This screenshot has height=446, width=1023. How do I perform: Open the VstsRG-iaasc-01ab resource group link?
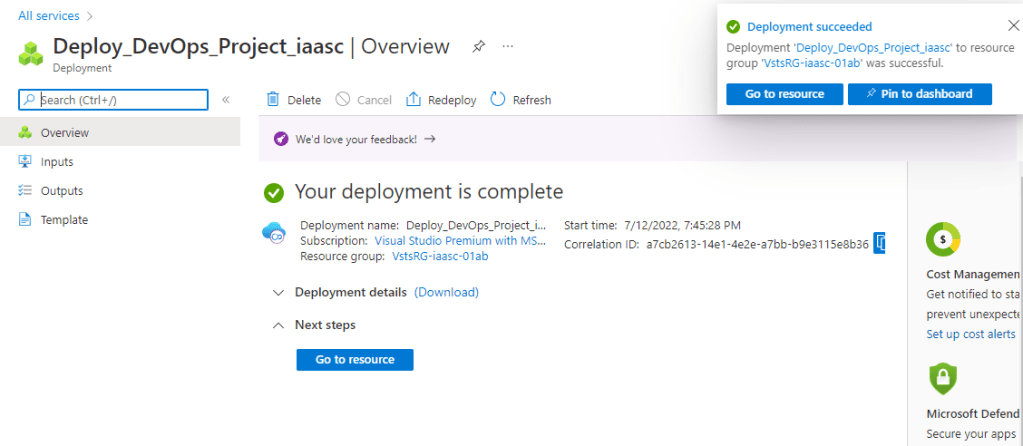[440, 257]
